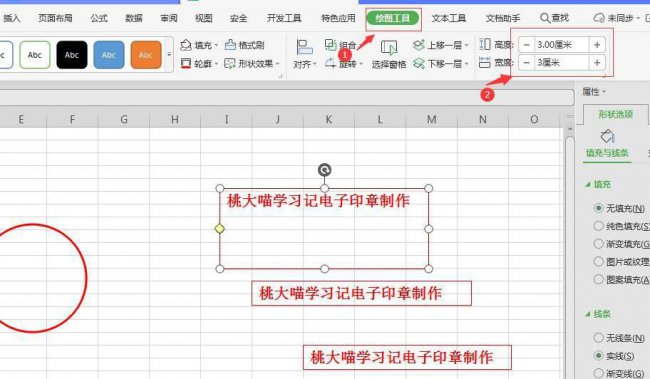Click the rotation handle of selected textbox
This screenshot has width=650, height=379.
[x=325, y=170]
